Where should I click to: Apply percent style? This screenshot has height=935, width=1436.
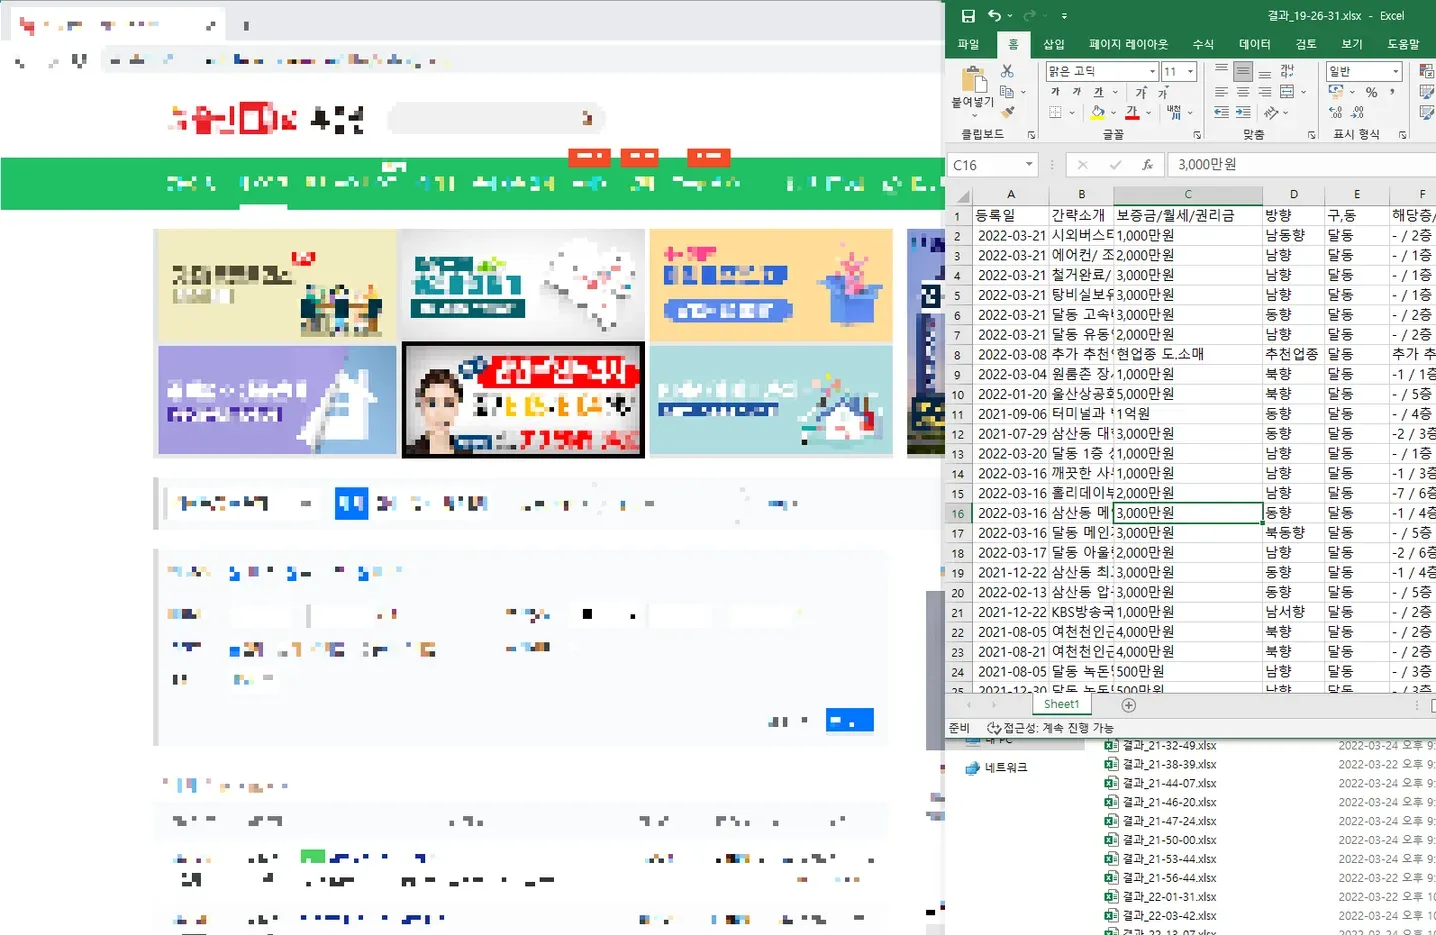[1371, 92]
